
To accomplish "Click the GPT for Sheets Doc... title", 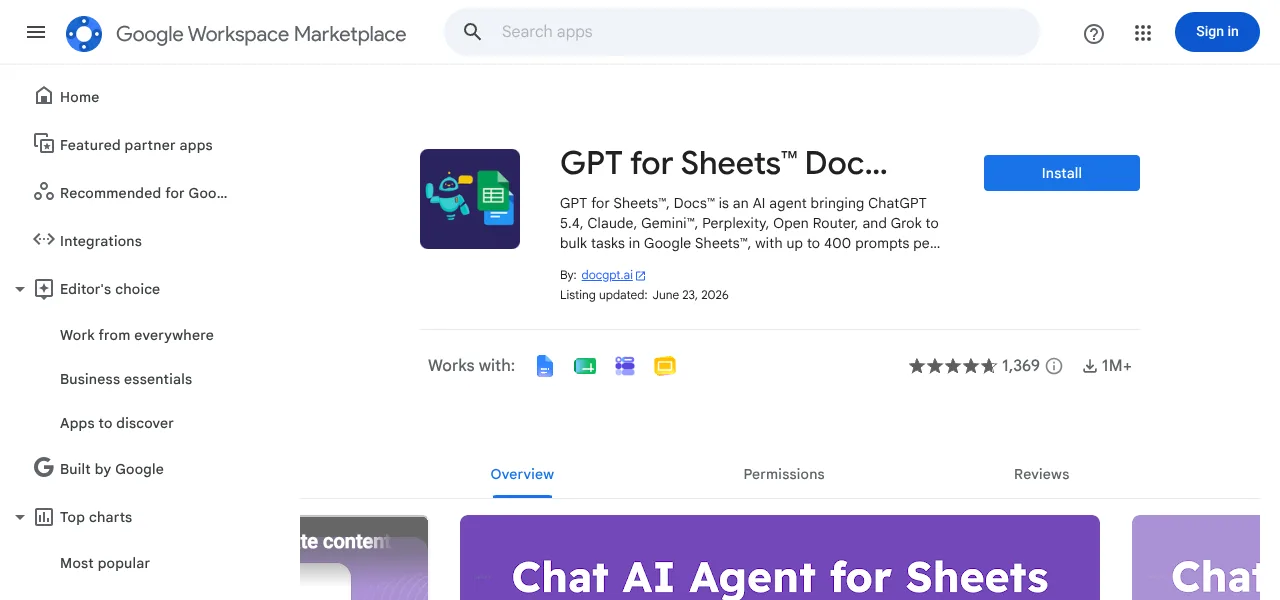I will click(723, 163).
